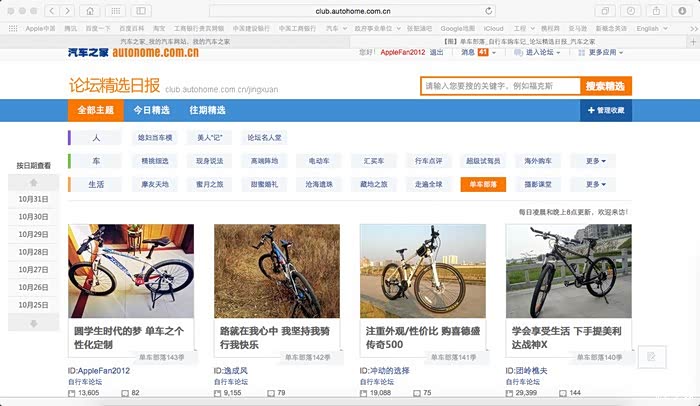This screenshot has height=406, width=700.
Task: Show the Top Sites grid icon
Action: pos(116,11)
